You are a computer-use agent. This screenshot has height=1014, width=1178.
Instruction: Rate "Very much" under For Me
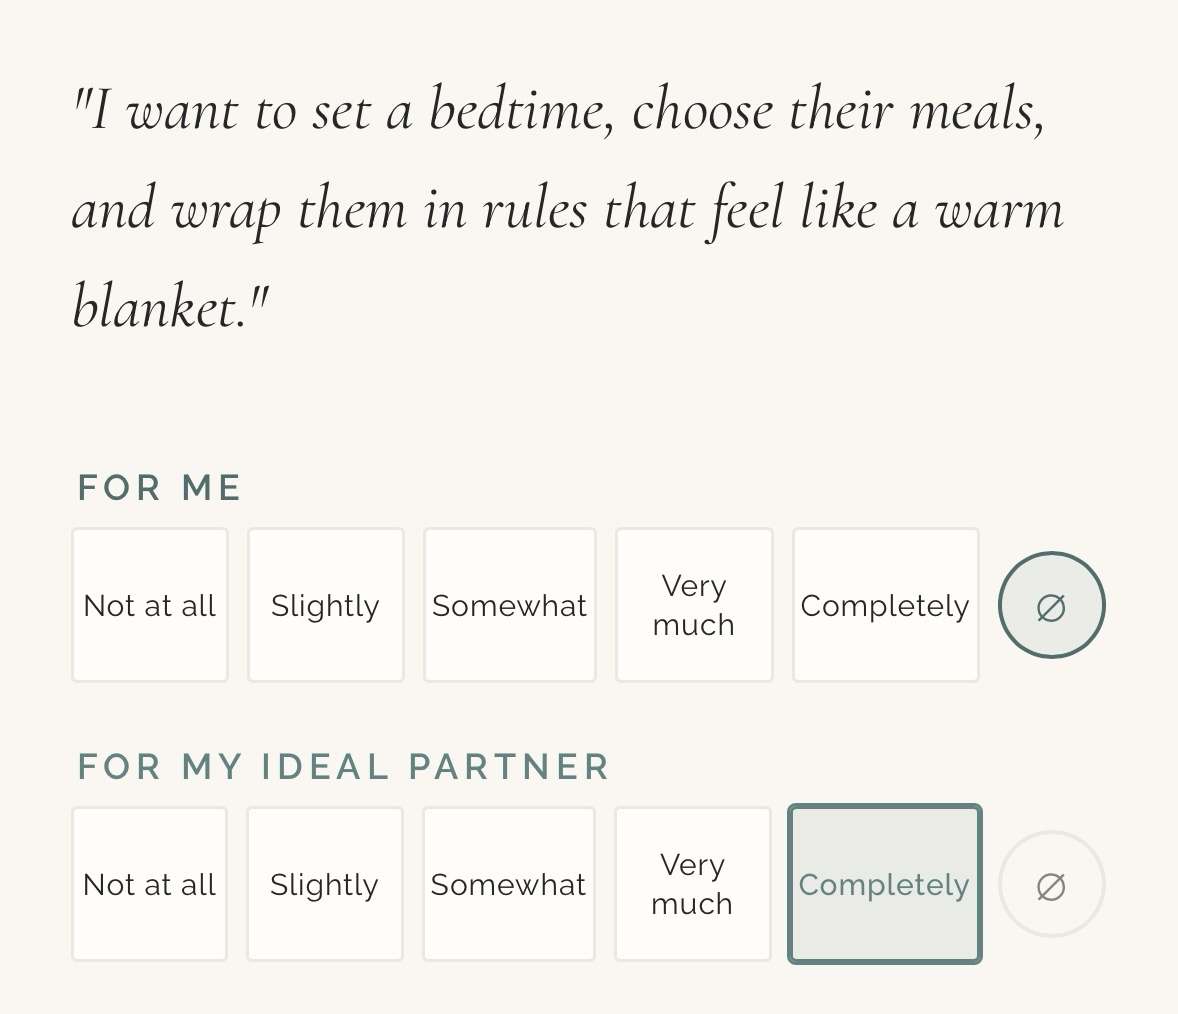(x=694, y=606)
